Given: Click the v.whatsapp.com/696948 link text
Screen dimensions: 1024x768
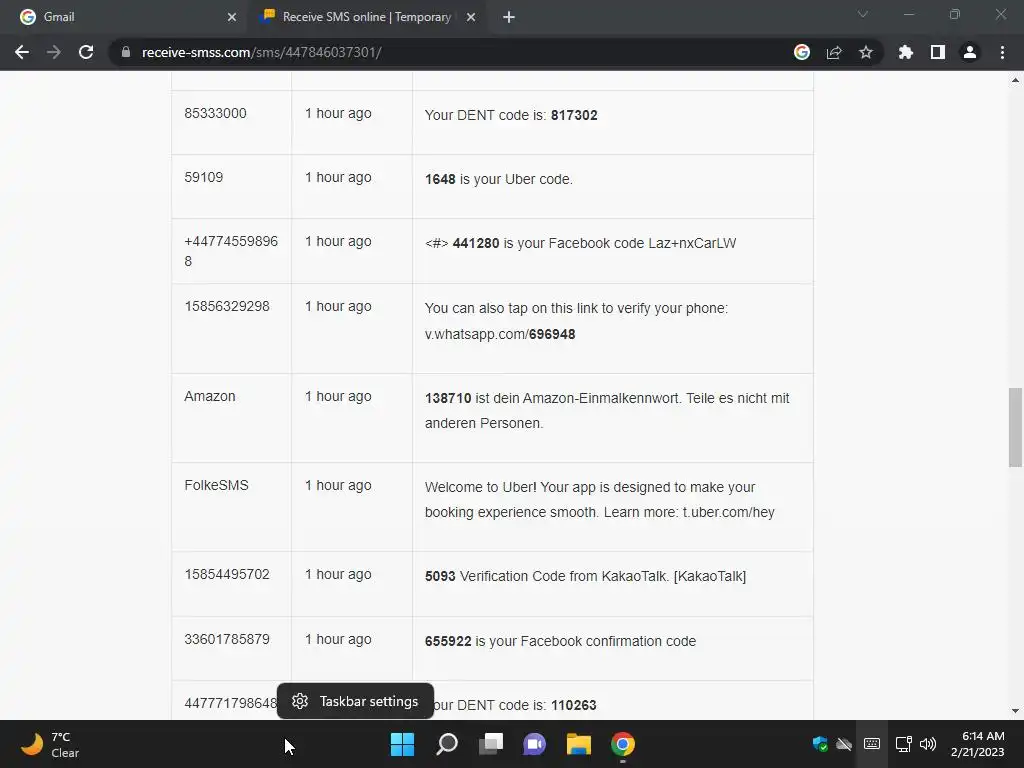Looking at the screenshot, I should (500, 334).
